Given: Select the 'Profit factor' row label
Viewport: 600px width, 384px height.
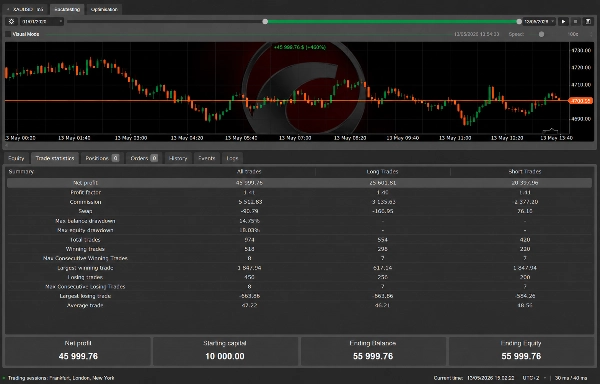Looking at the screenshot, I should tap(85, 192).
